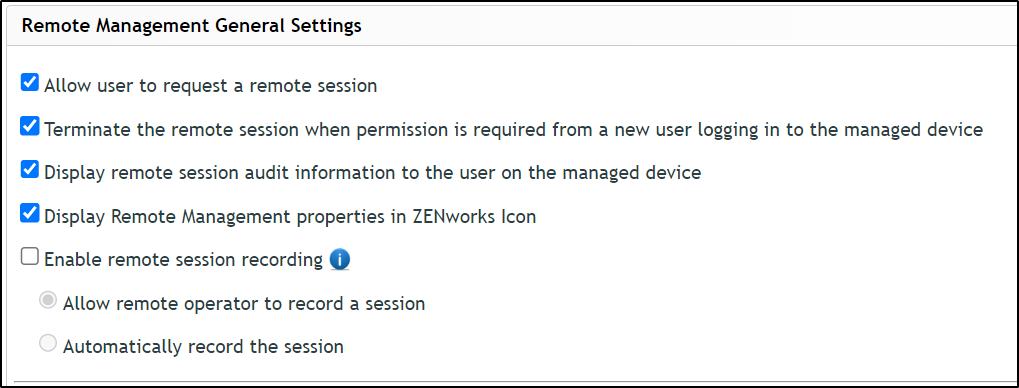The height and width of the screenshot is (388, 1019).
Task: Toggle the Terminate the remote session checkbox
Action: tap(30, 127)
